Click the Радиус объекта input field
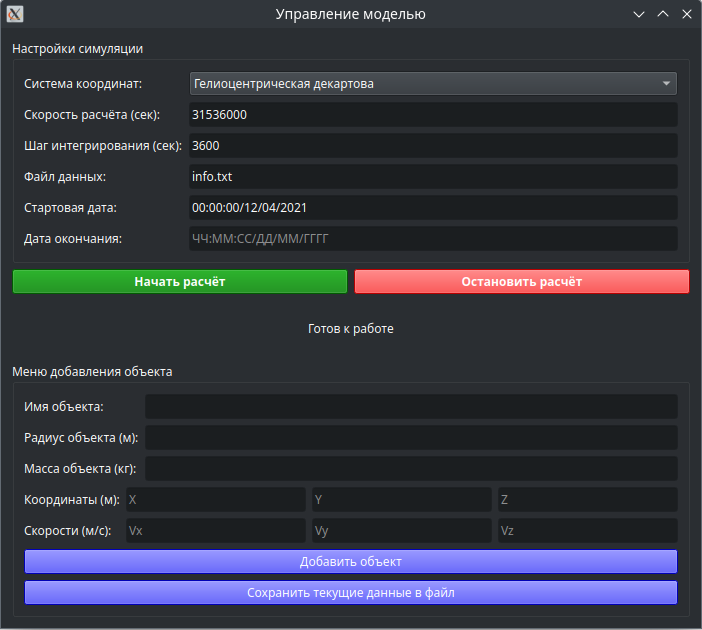This screenshot has width=702, height=630. (x=411, y=437)
